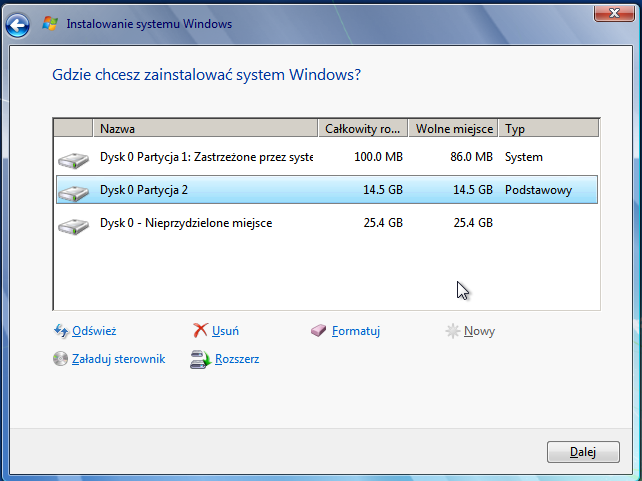Viewport: 642px width, 481px height.
Task: Extend partition with Rozszerz link
Action: click(237, 359)
